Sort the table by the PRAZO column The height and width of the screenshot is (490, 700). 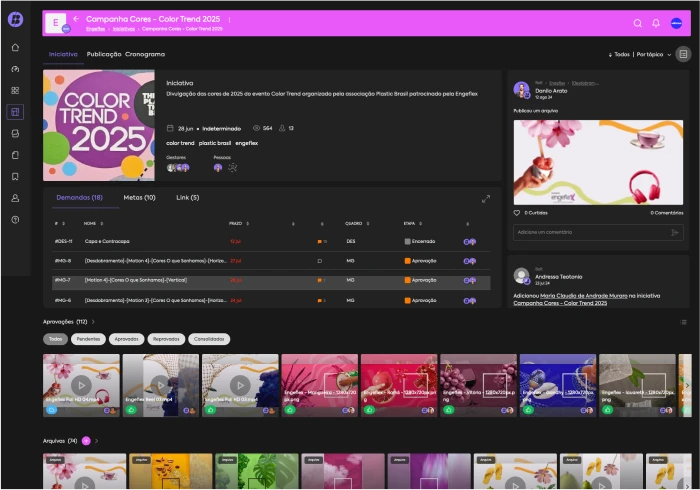pos(235,223)
